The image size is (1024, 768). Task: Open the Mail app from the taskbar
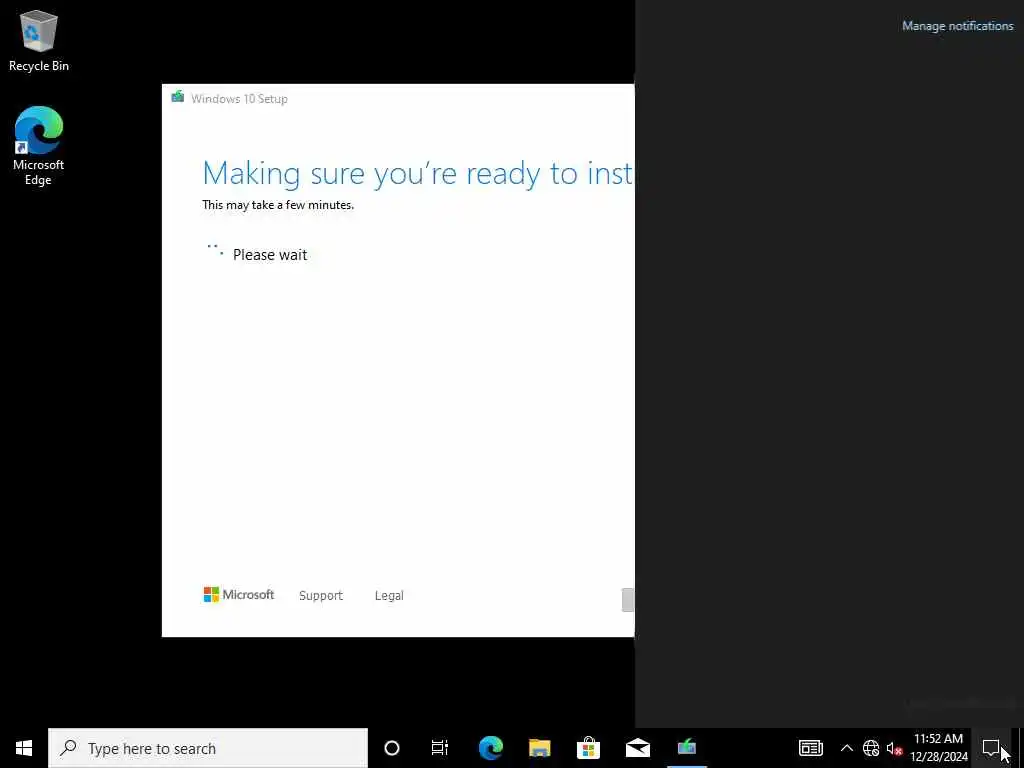pyautogui.click(x=637, y=748)
